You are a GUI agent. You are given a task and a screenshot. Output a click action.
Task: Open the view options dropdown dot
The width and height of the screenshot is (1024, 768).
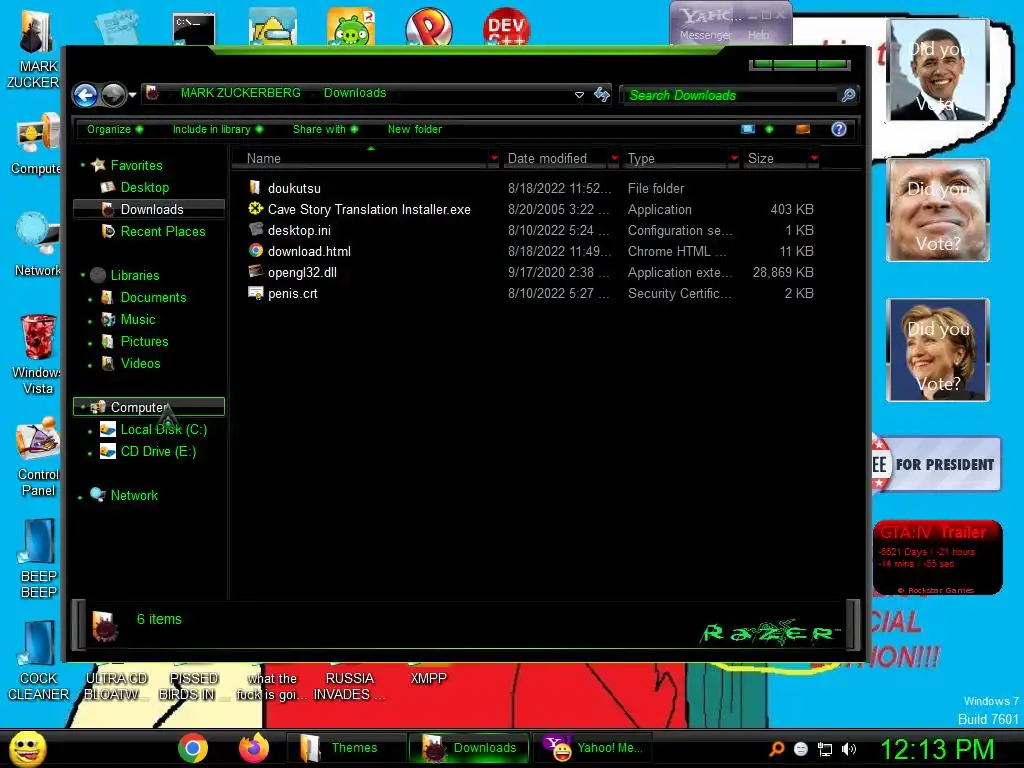click(x=769, y=129)
